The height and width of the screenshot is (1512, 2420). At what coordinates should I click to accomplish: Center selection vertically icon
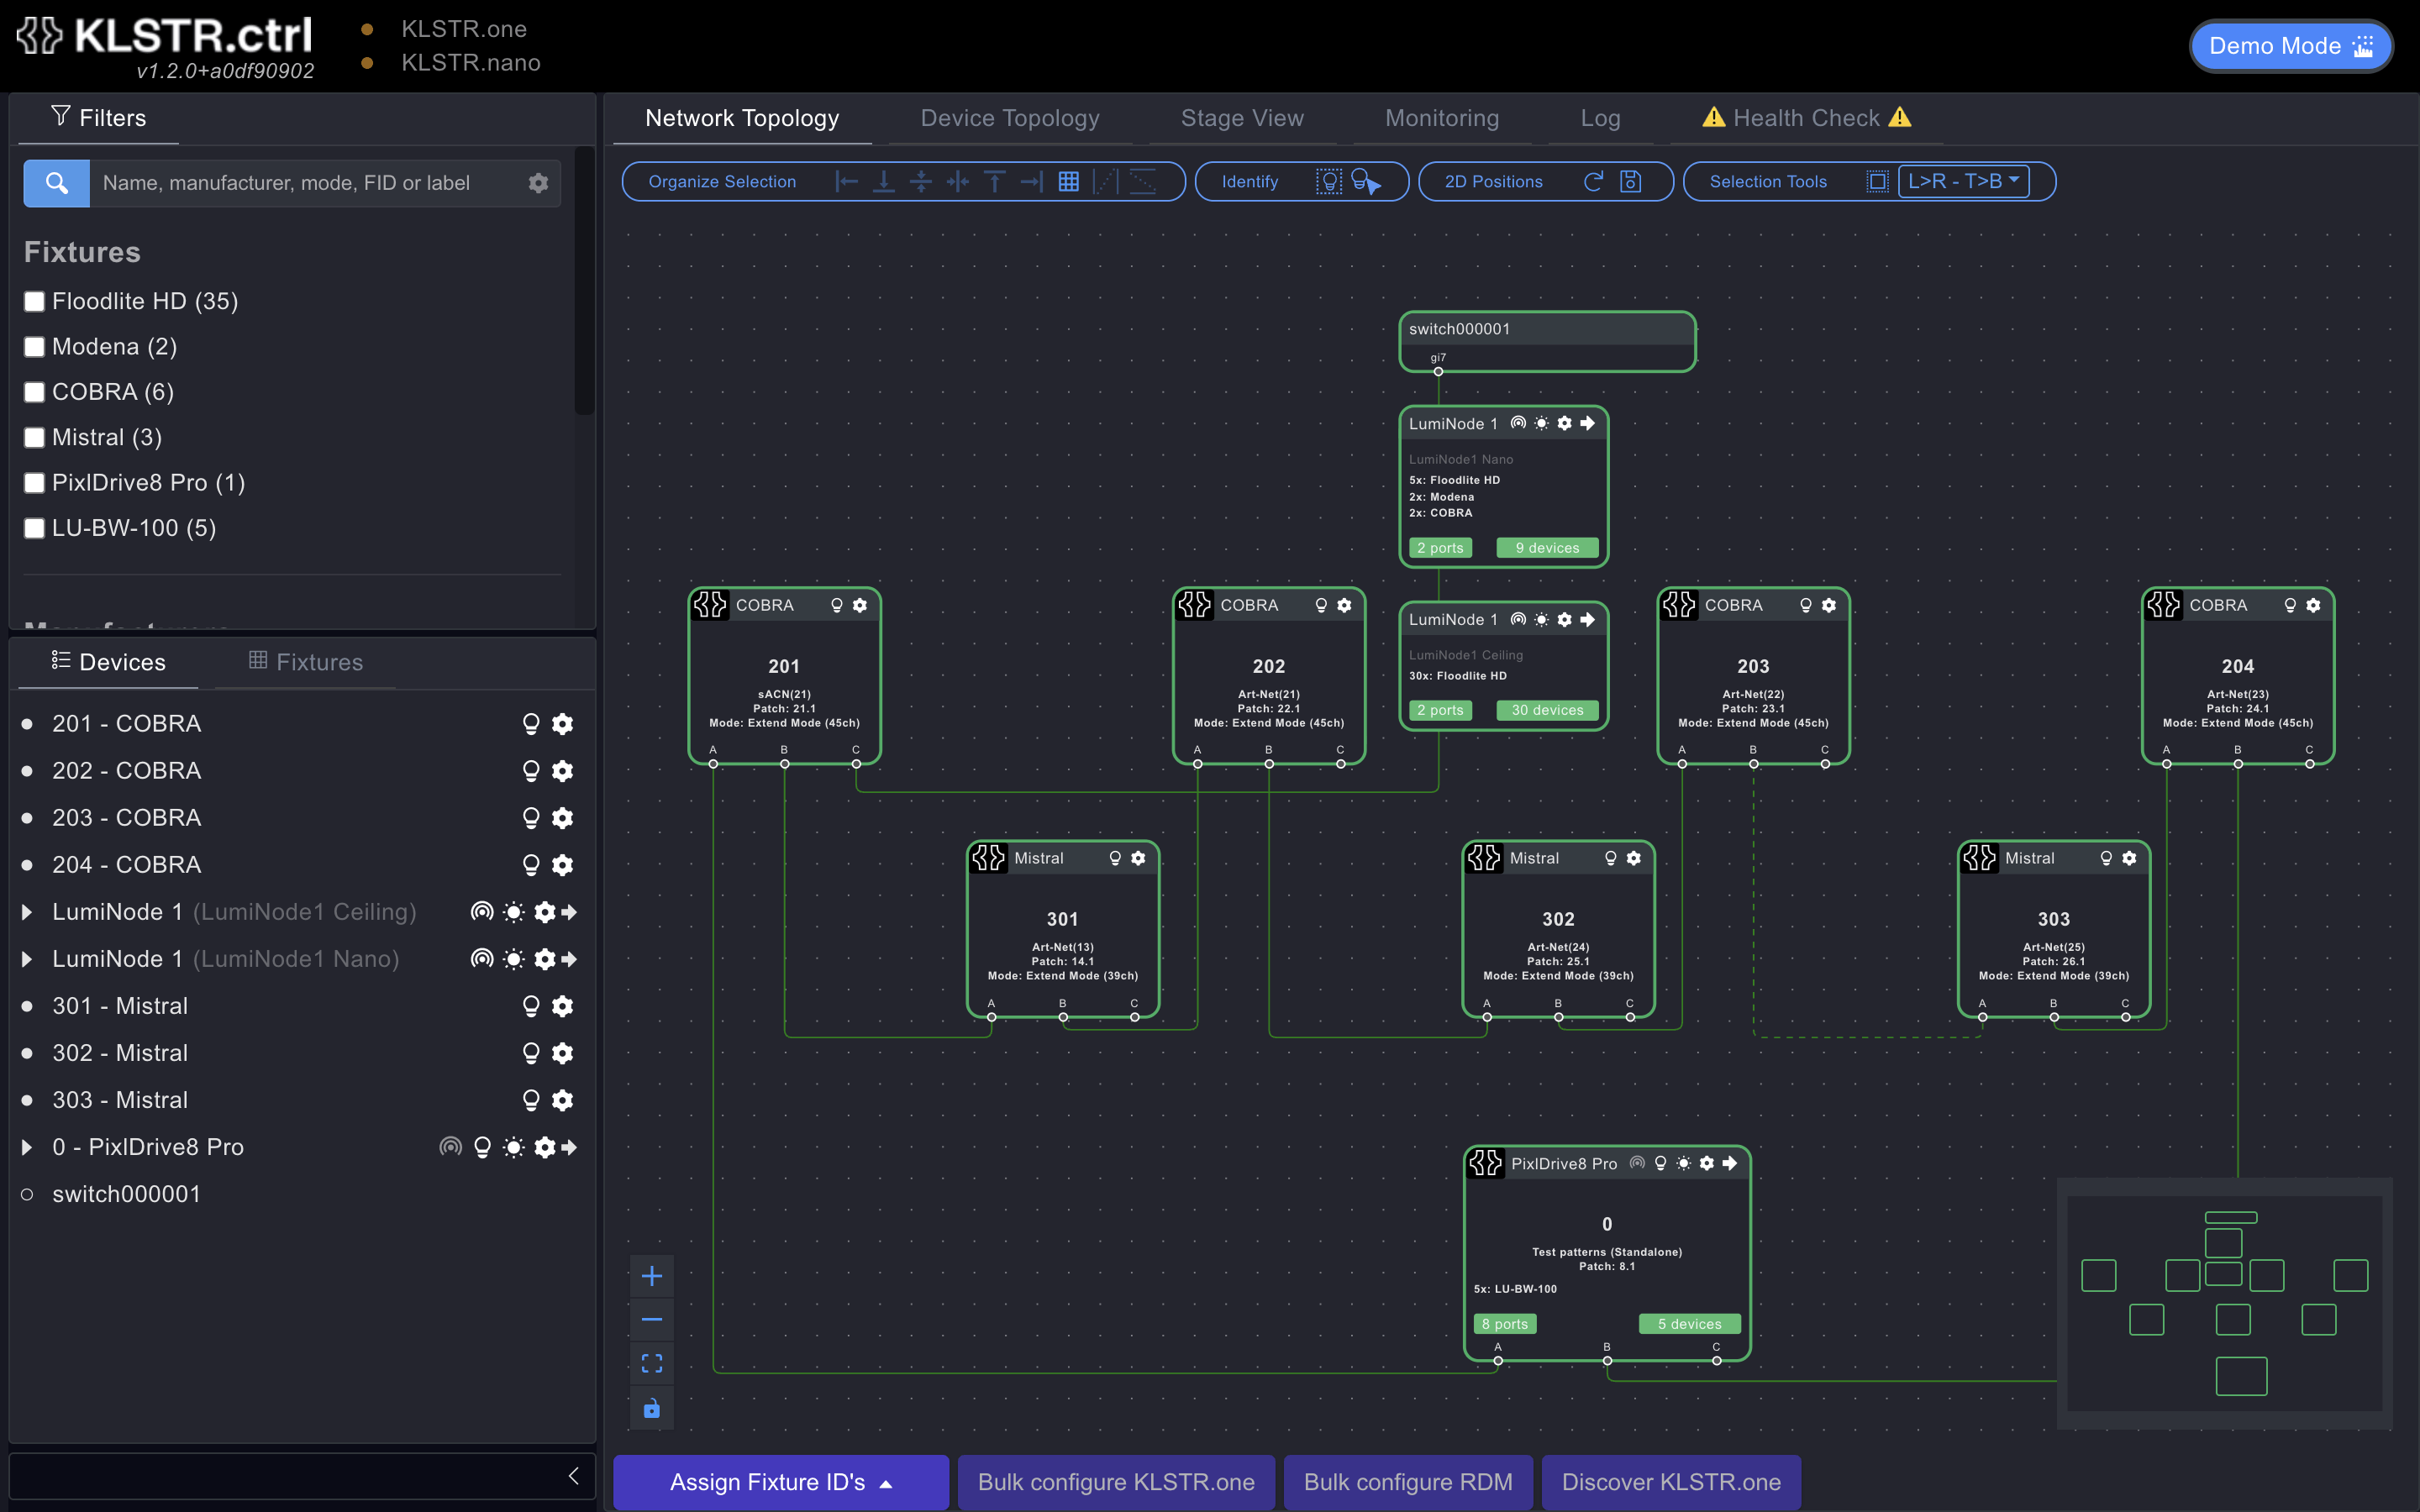coord(921,181)
